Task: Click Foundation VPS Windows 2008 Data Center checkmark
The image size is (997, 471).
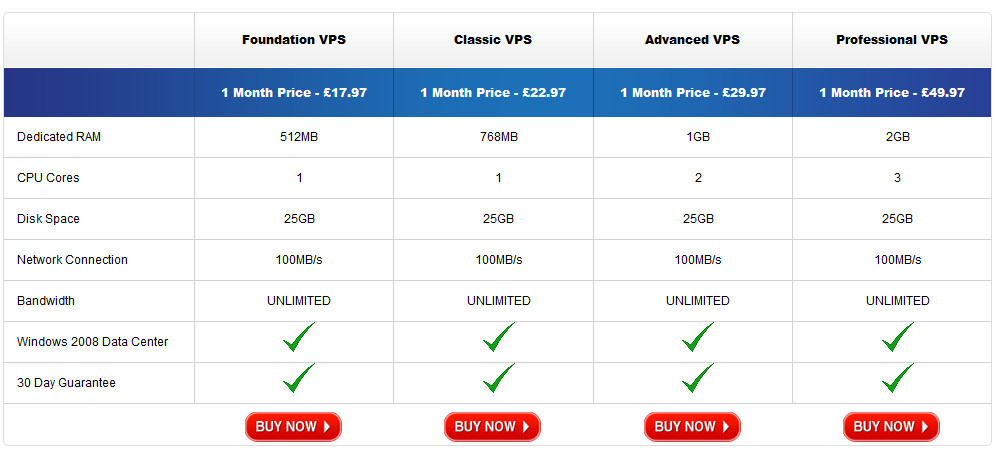Action: (299, 337)
